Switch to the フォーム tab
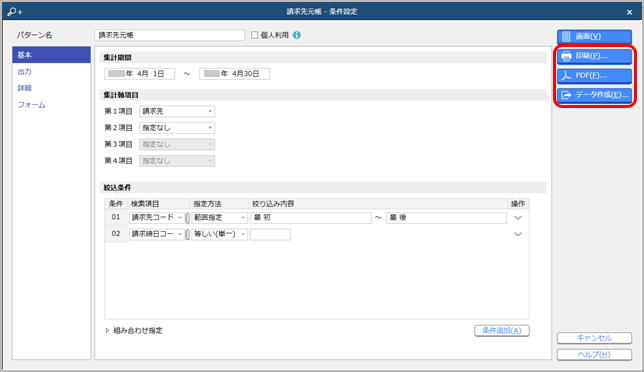This screenshot has width=644, height=372. [32, 105]
